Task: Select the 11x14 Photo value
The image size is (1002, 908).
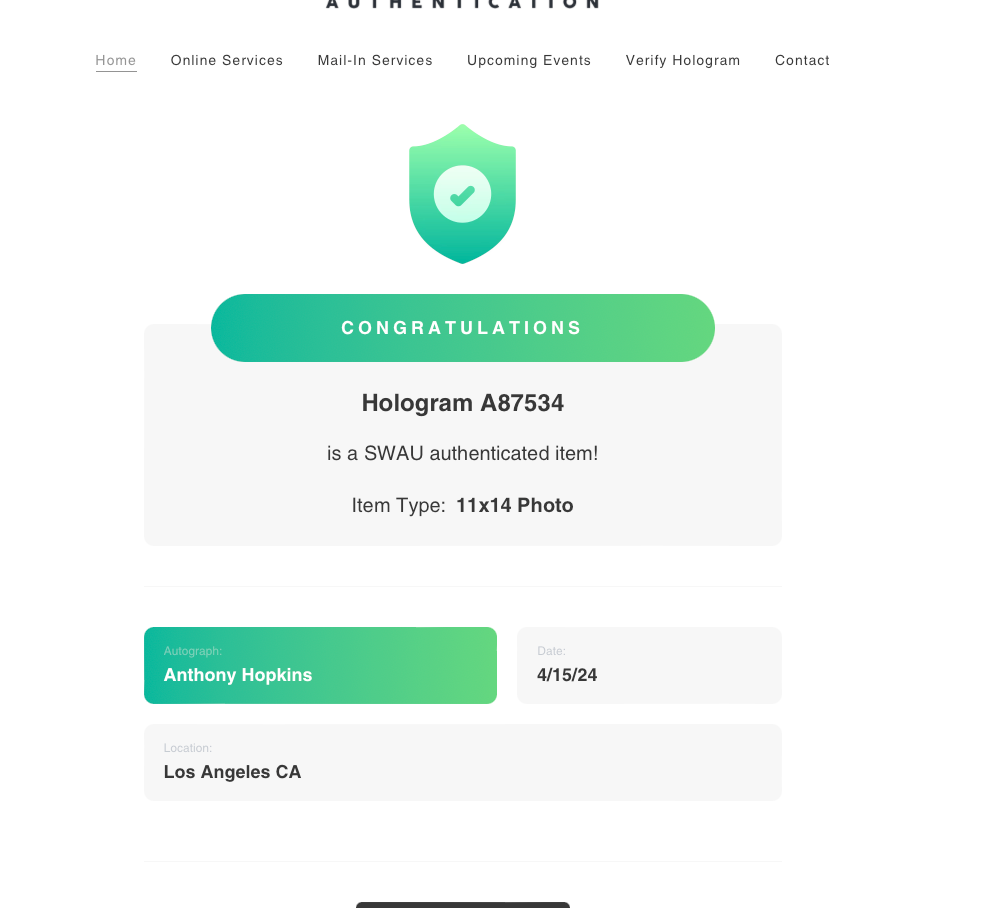Action: (x=515, y=506)
